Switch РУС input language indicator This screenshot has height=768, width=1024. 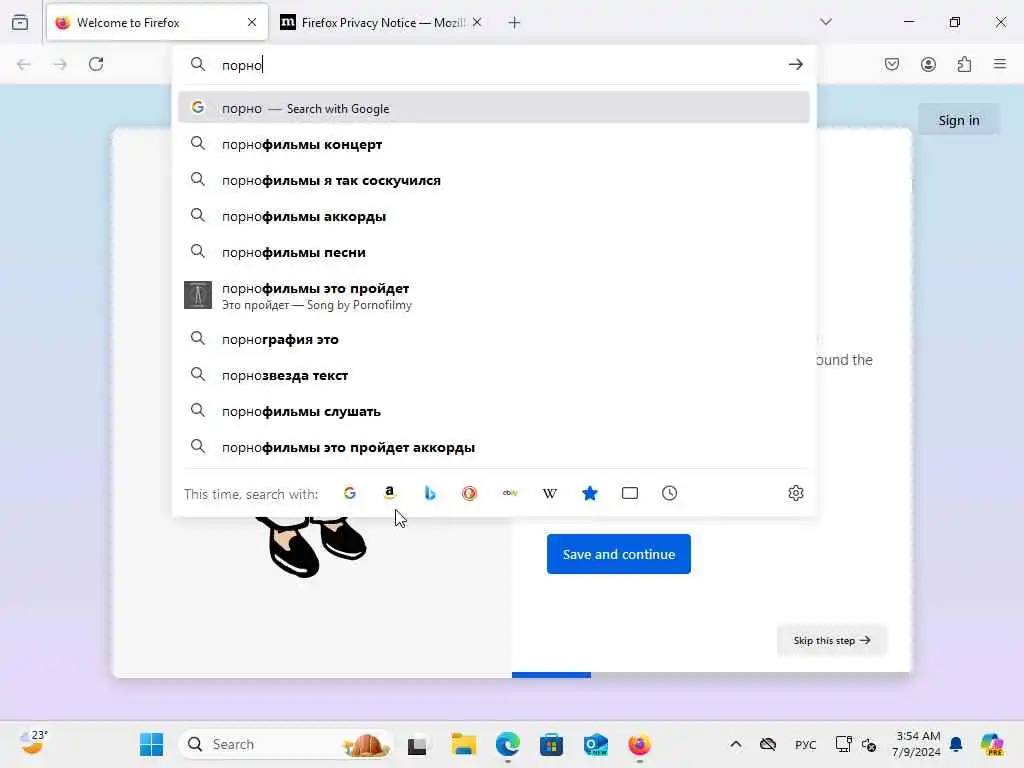pyautogui.click(x=805, y=744)
